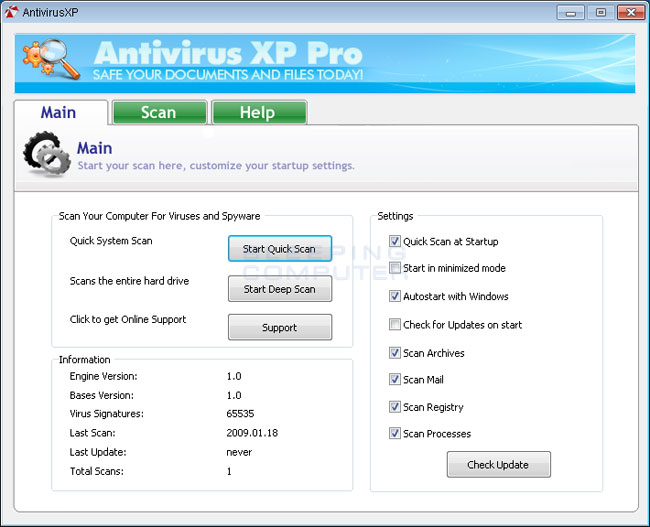Click the Quick System Scan label
This screenshot has width=650, height=527.
[x=111, y=241]
